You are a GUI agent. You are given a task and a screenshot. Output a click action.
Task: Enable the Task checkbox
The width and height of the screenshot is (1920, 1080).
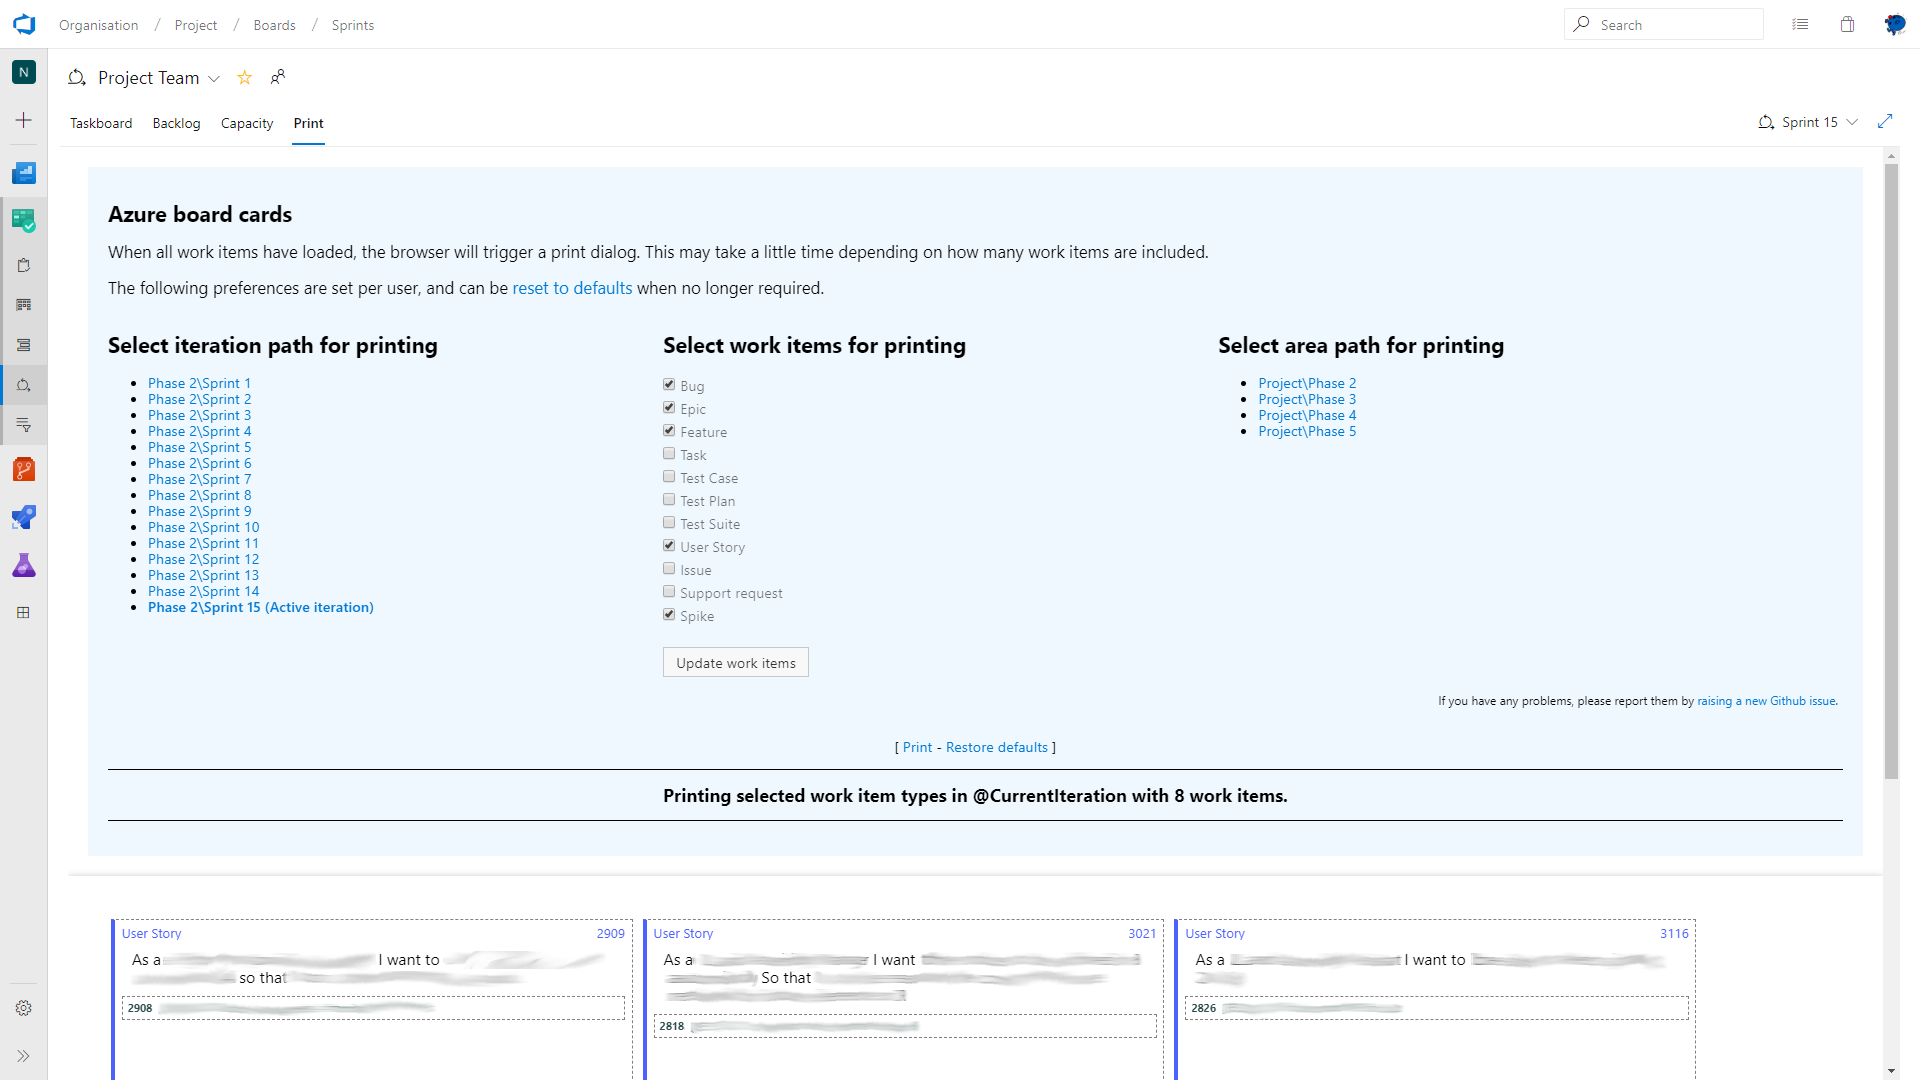pyautogui.click(x=669, y=454)
